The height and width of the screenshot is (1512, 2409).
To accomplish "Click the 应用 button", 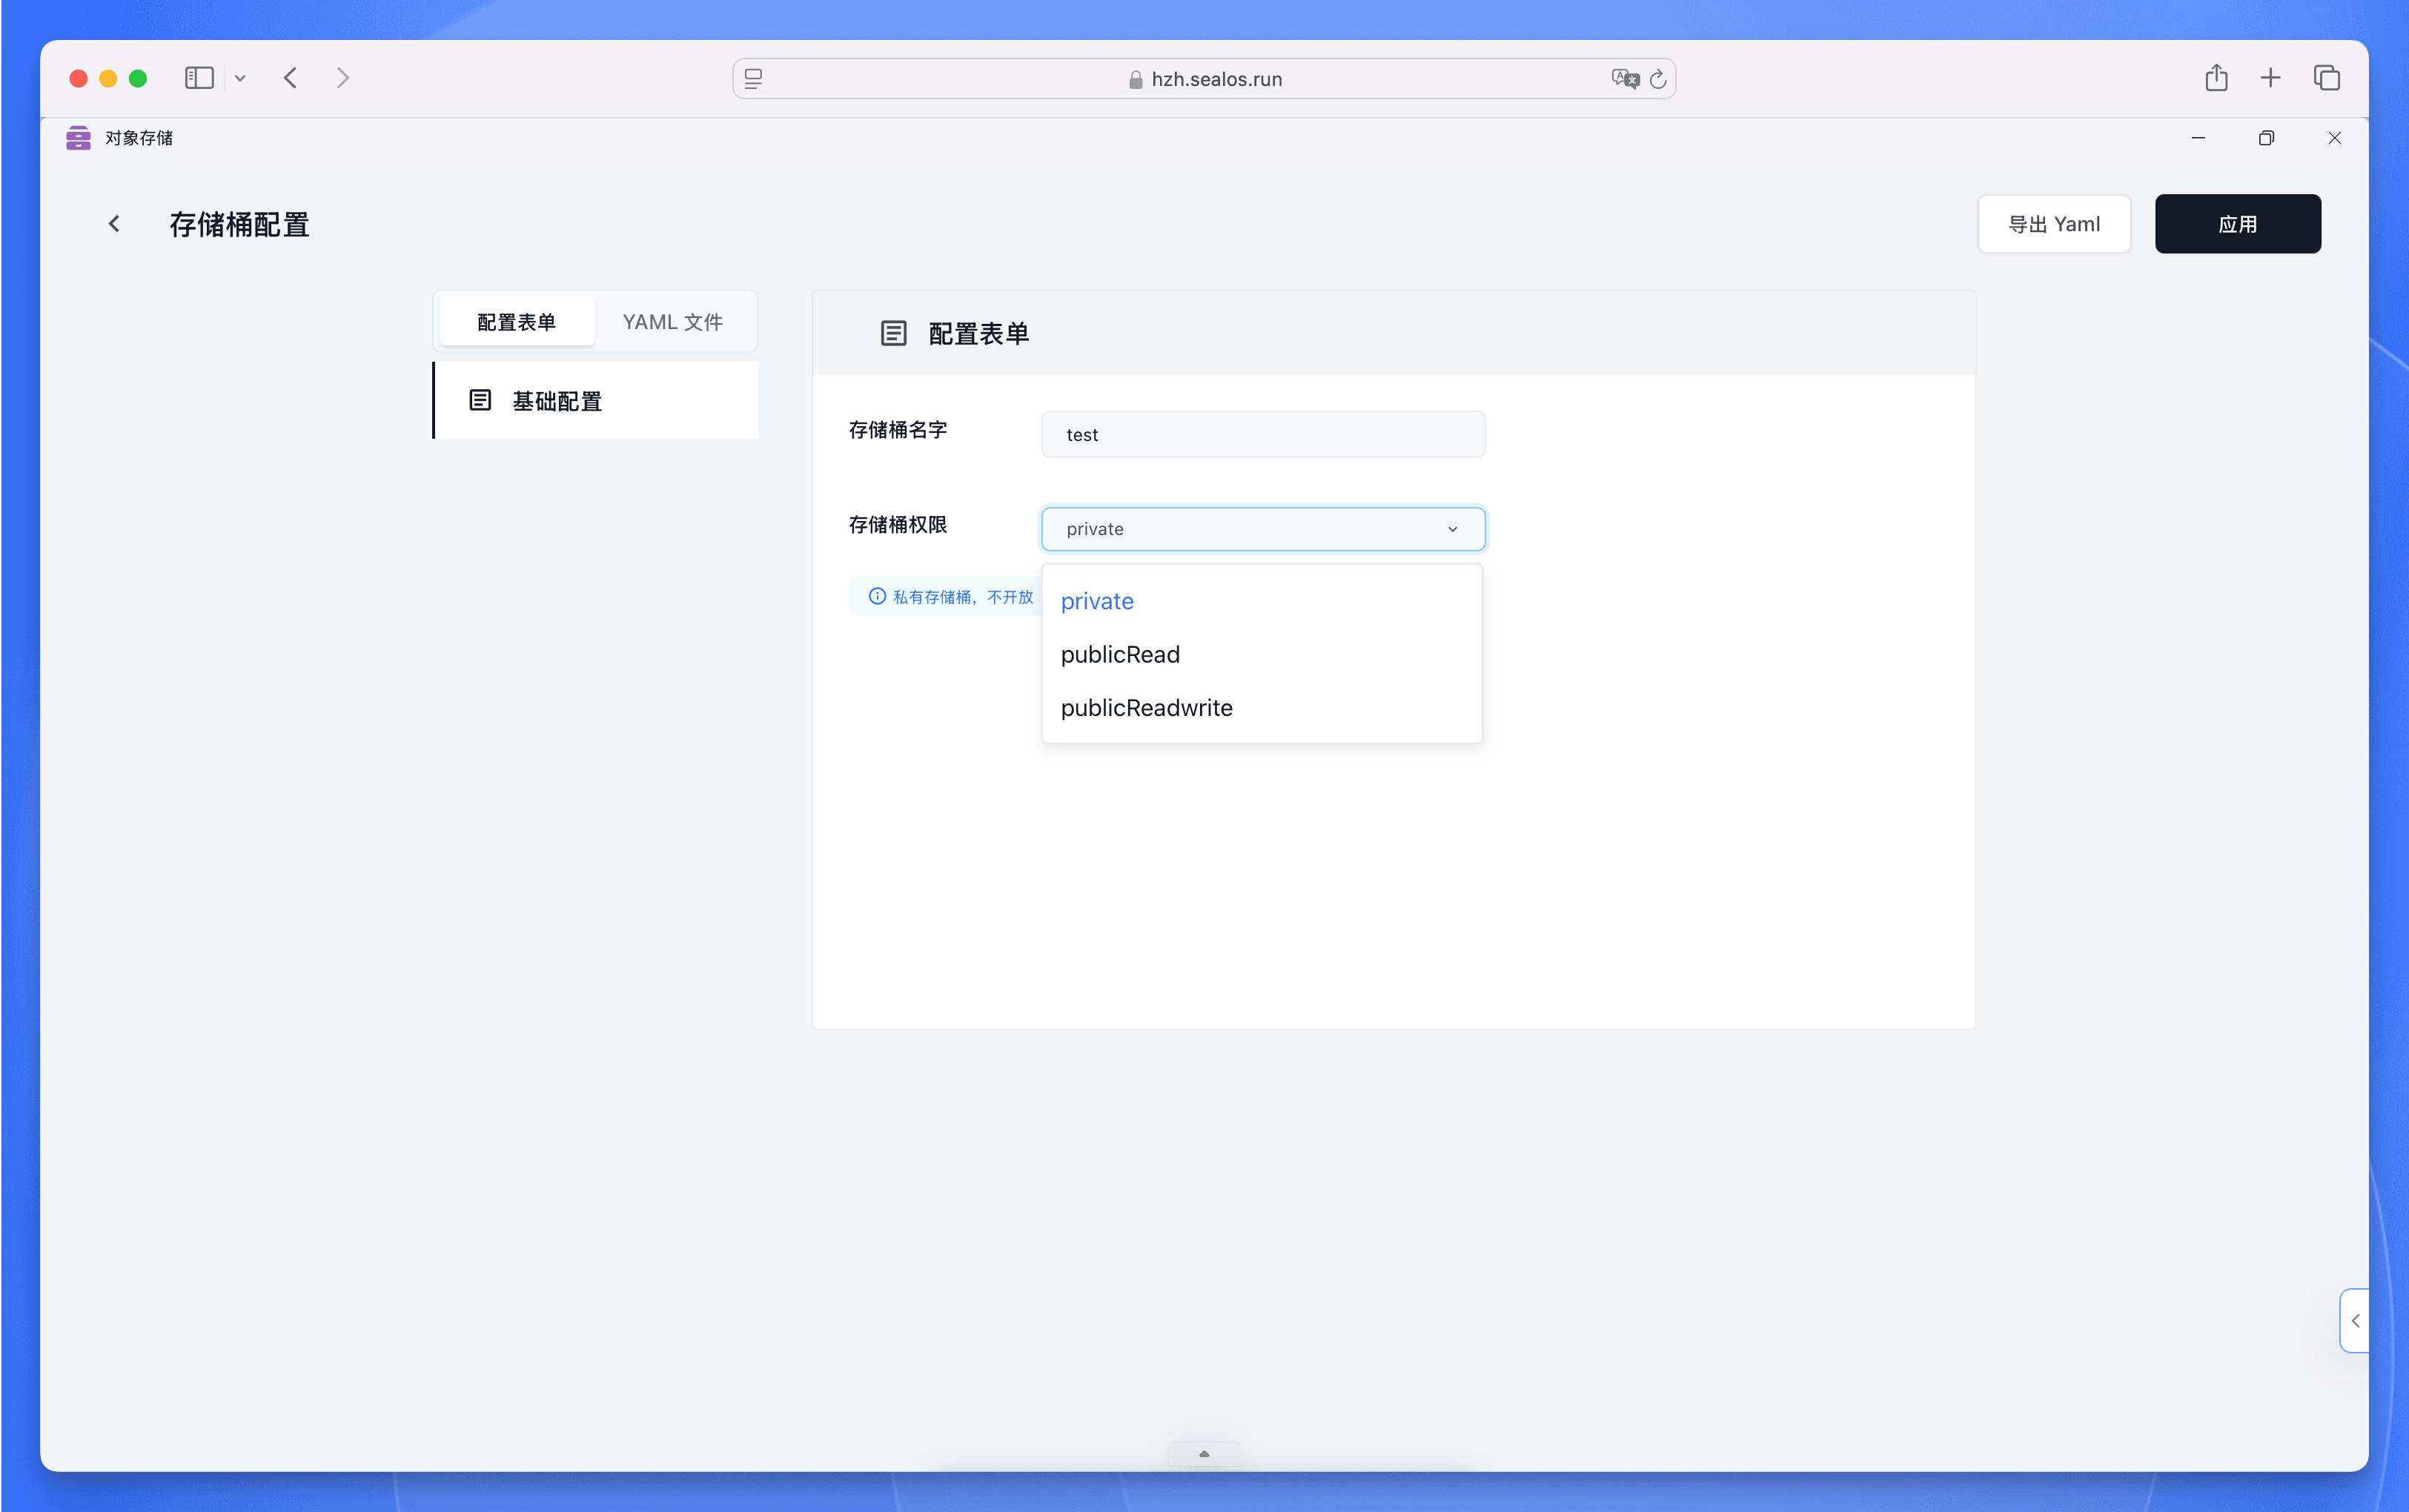I will [x=2239, y=223].
